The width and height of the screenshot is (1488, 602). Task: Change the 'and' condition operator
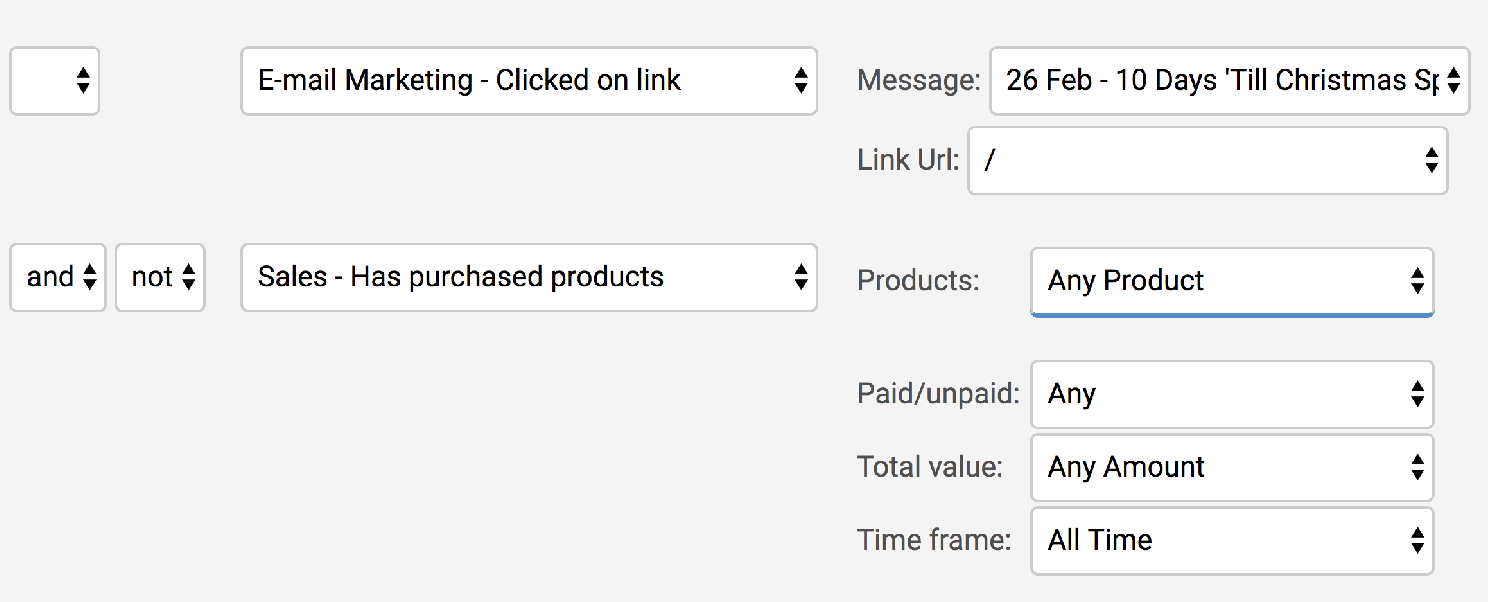click(x=58, y=277)
